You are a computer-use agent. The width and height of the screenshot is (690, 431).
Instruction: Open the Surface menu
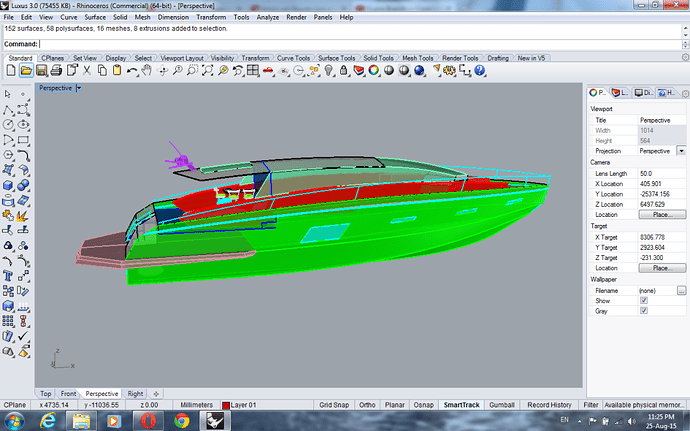tap(97, 17)
